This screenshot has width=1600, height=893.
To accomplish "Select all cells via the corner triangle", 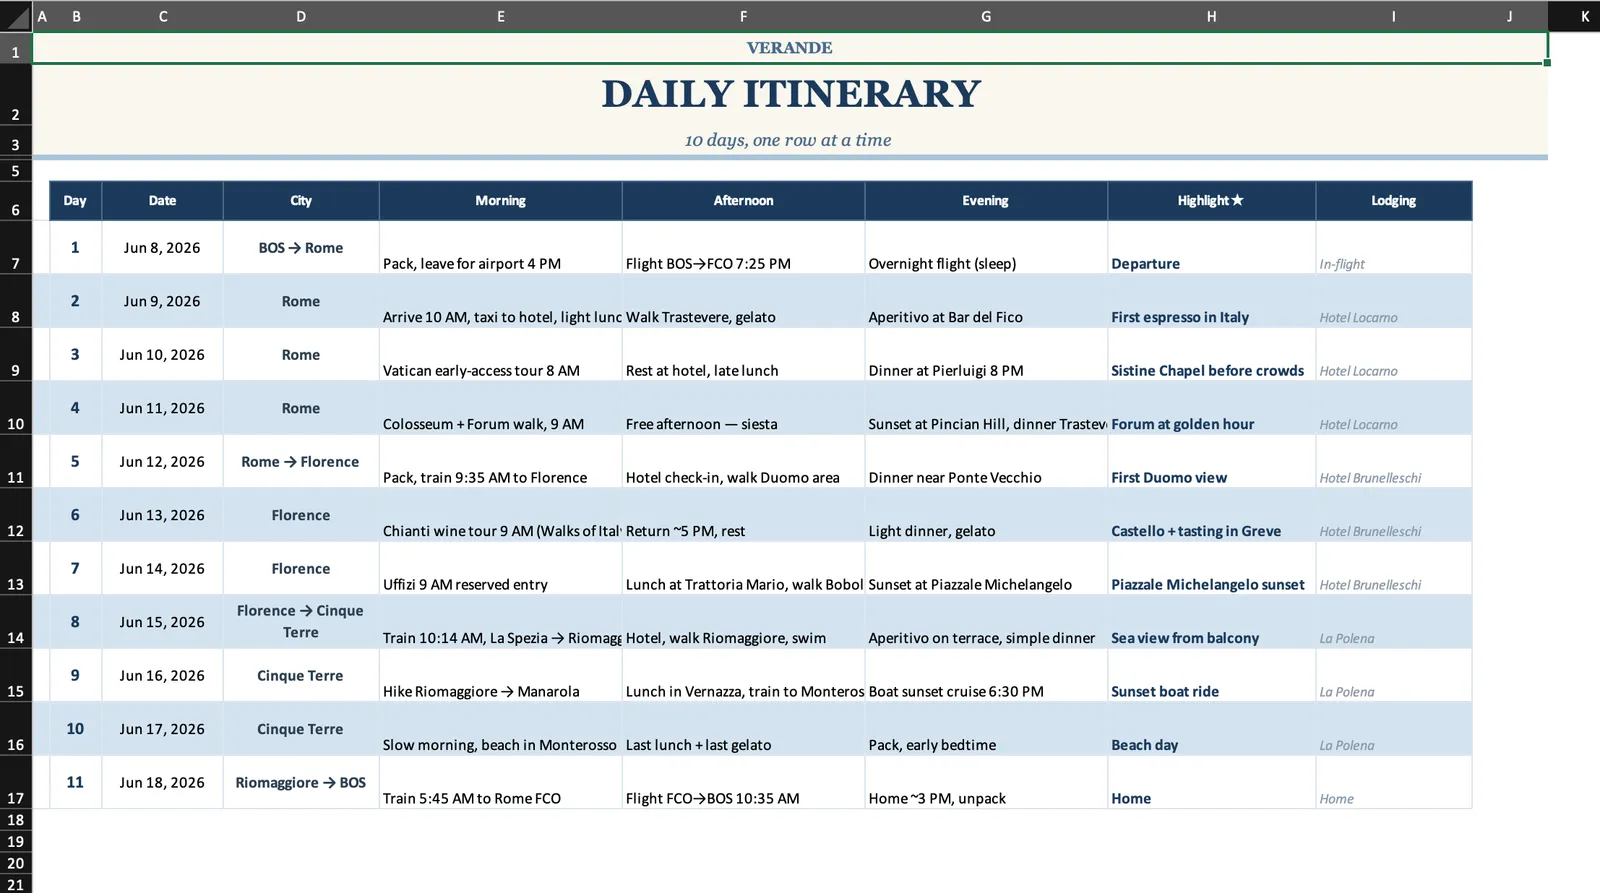I will [x=16, y=16].
